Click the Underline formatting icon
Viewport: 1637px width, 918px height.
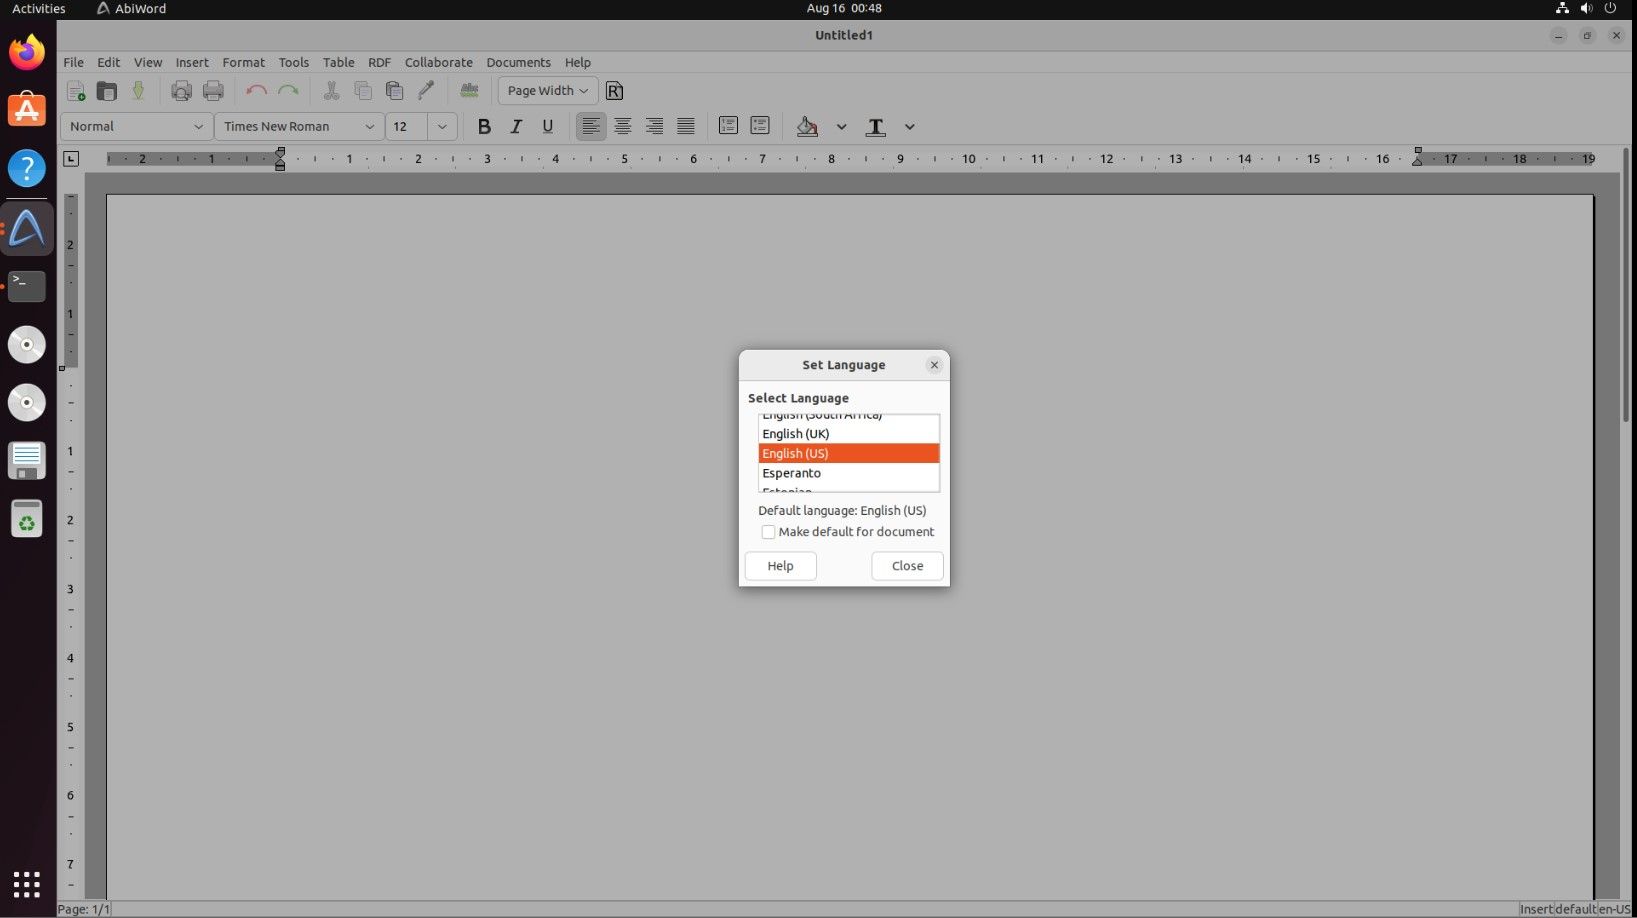[547, 126]
